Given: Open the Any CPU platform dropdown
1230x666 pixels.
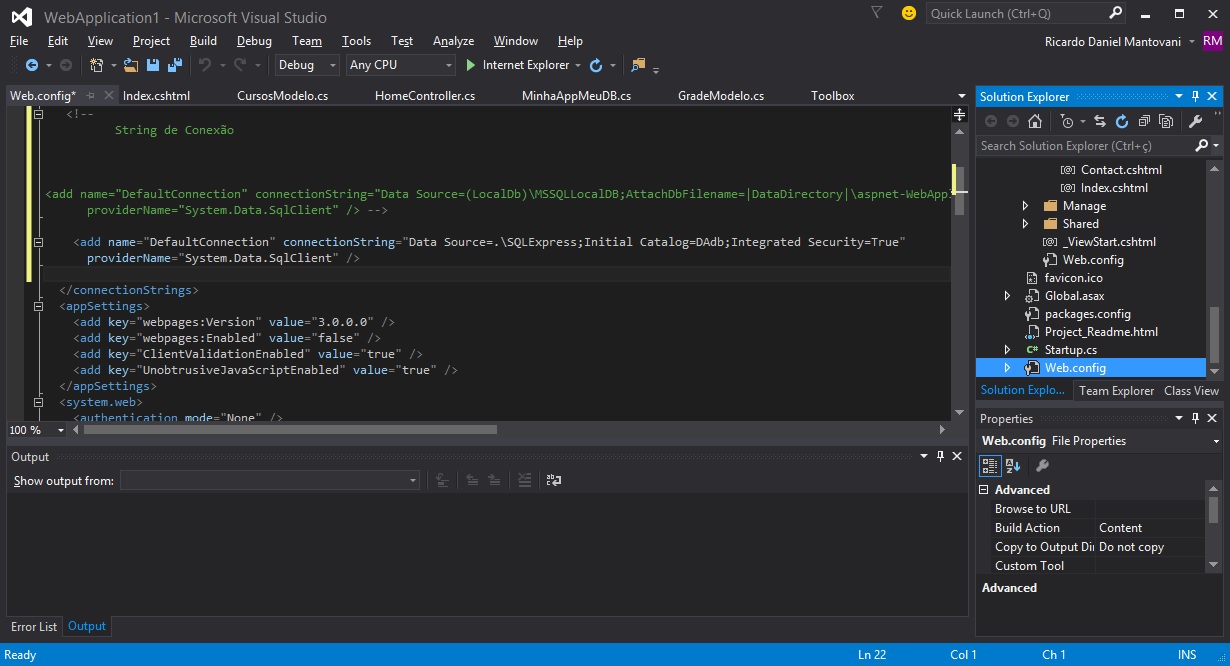Looking at the screenshot, I should pyautogui.click(x=400, y=65).
